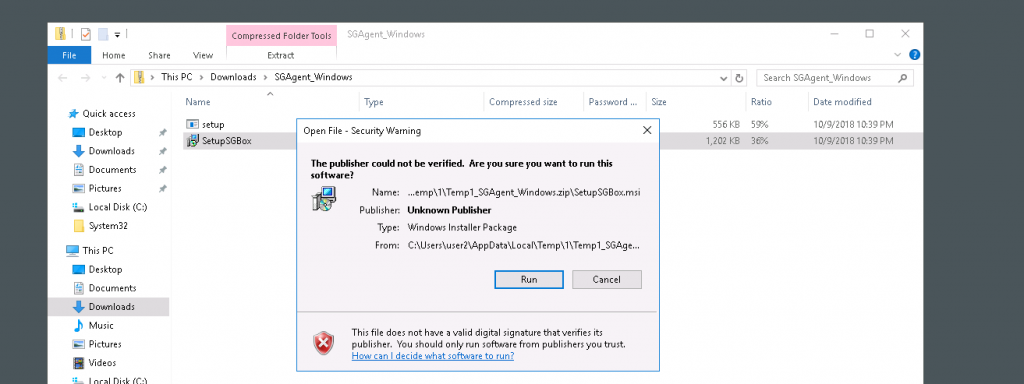
Task: Open the File tab in Explorer
Action: pyautogui.click(x=69, y=56)
